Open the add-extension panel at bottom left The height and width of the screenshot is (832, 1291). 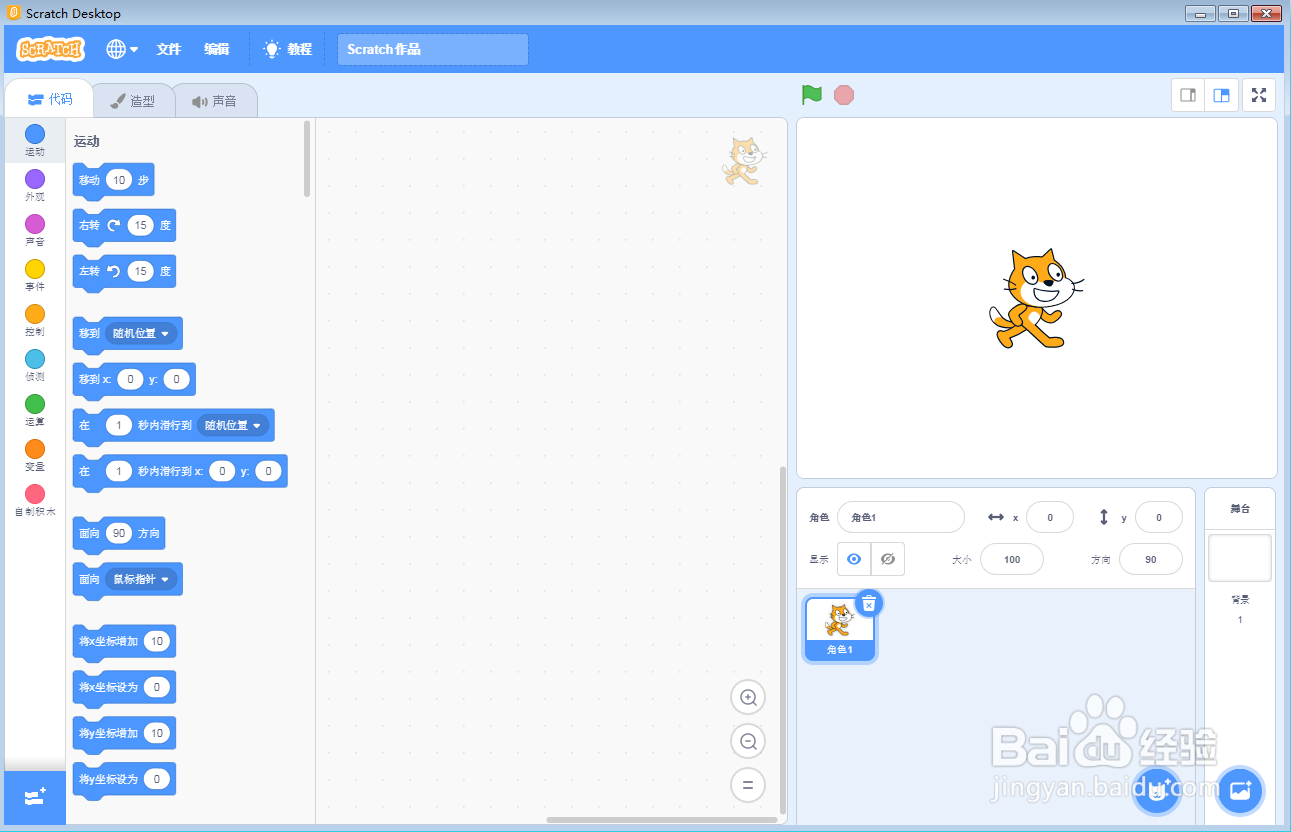33,797
